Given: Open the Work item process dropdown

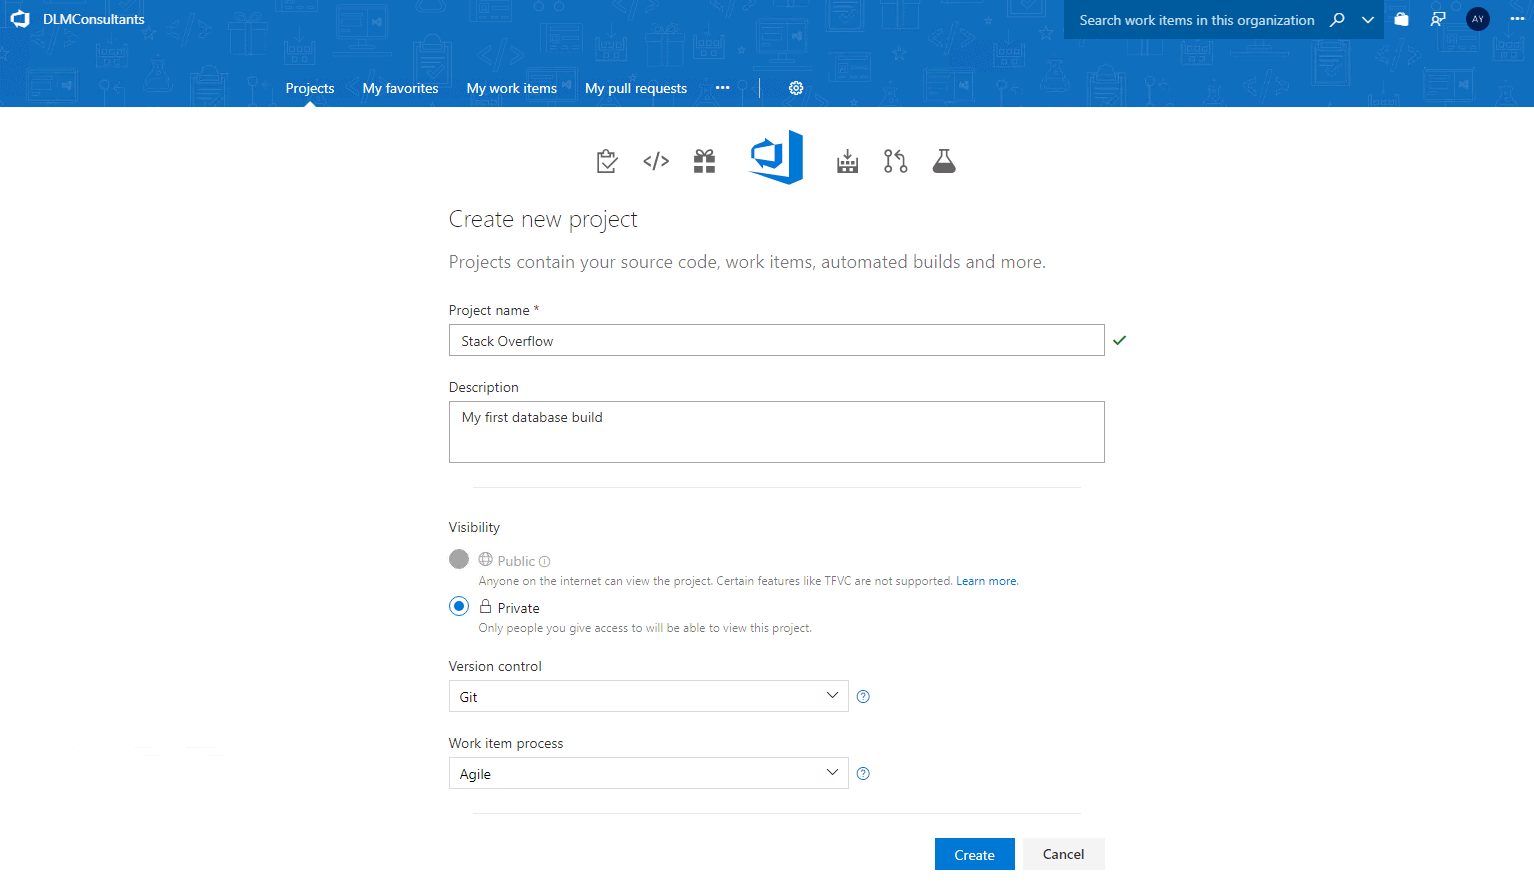Looking at the screenshot, I should pyautogui.click(x=649, y=773).
